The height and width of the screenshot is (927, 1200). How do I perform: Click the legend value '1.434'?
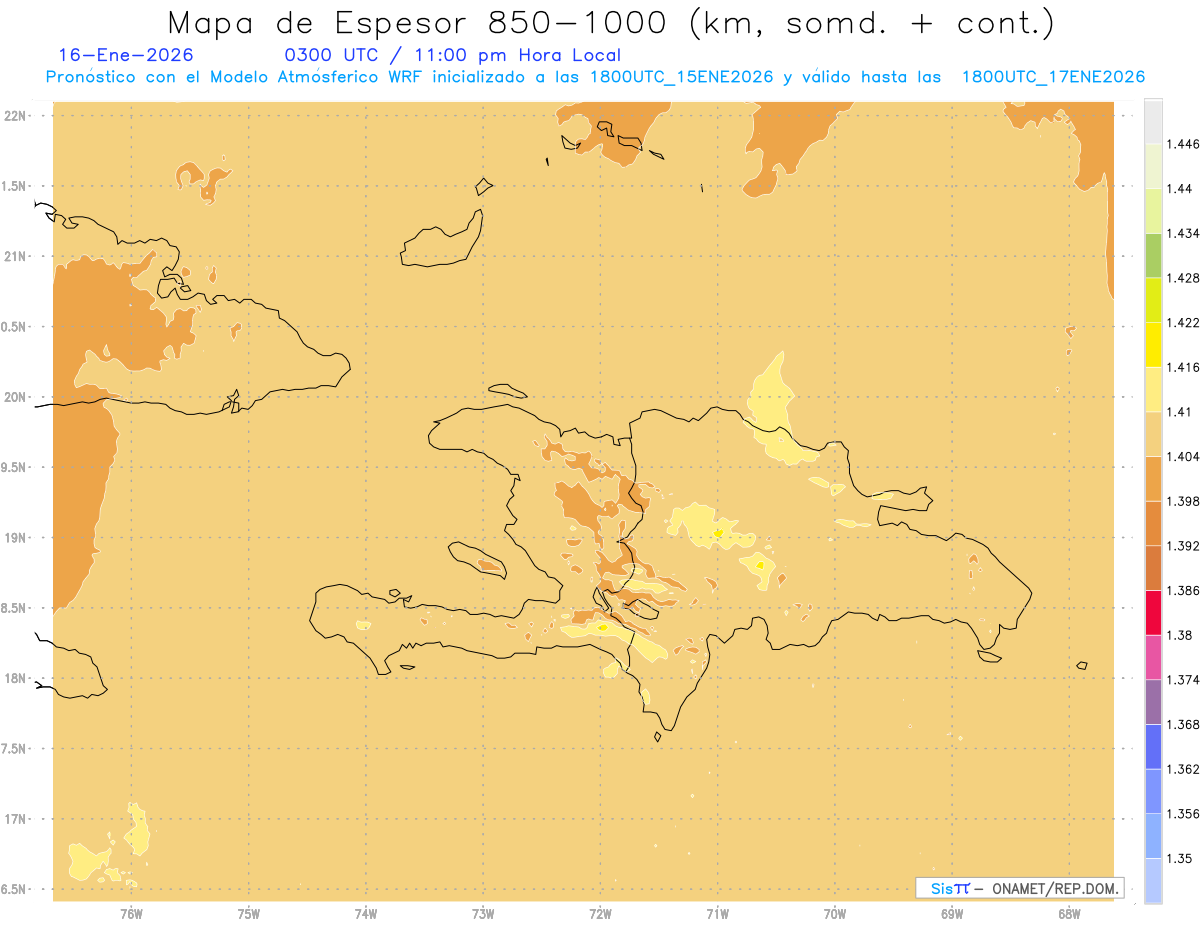point(1183,233)
